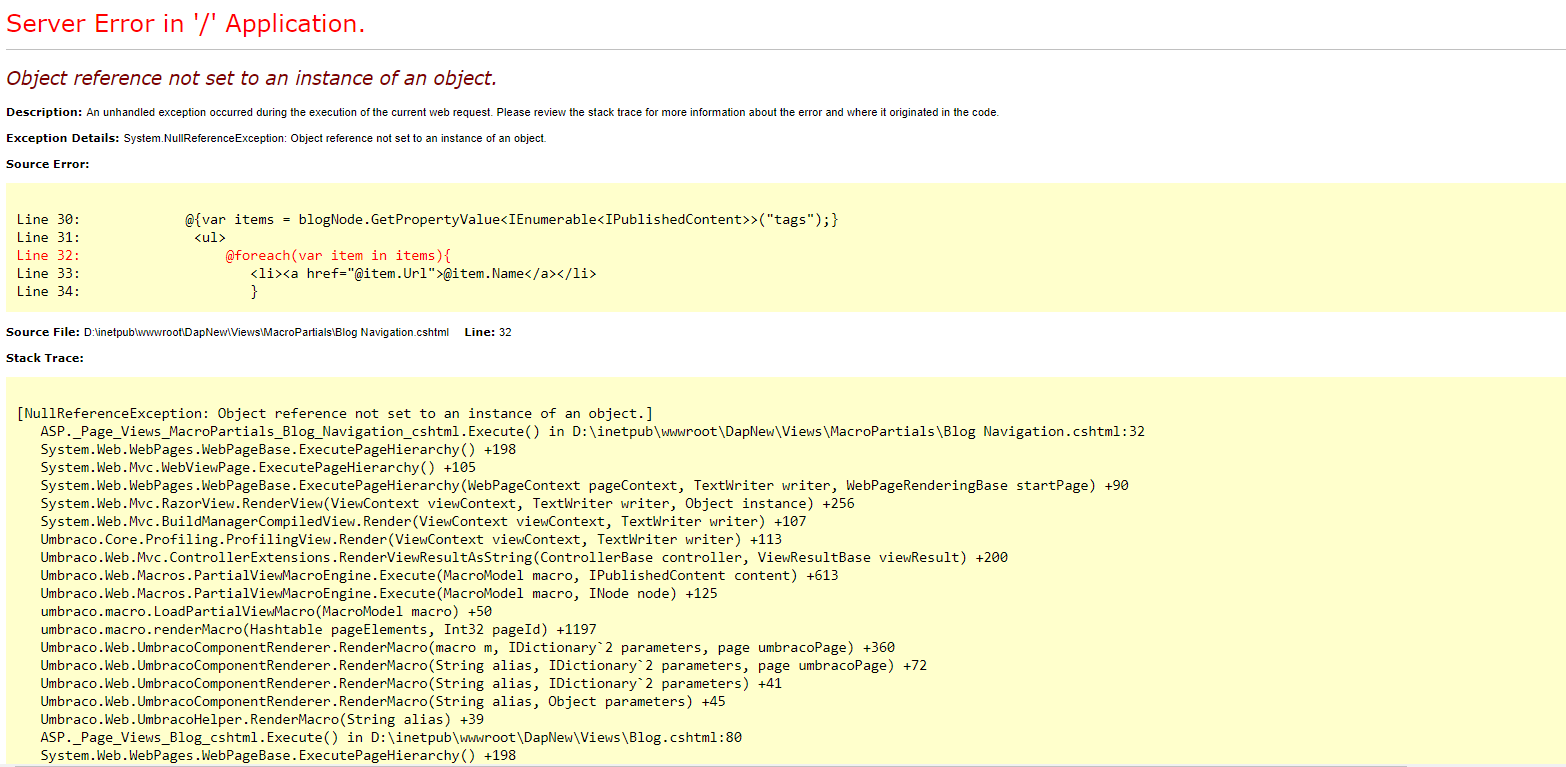Click the "Exception Details:" label

point(62,138)
